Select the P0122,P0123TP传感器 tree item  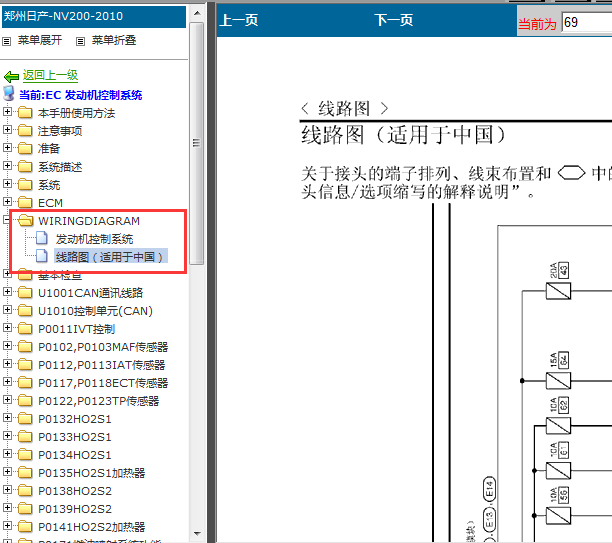(x=99, y=401)
